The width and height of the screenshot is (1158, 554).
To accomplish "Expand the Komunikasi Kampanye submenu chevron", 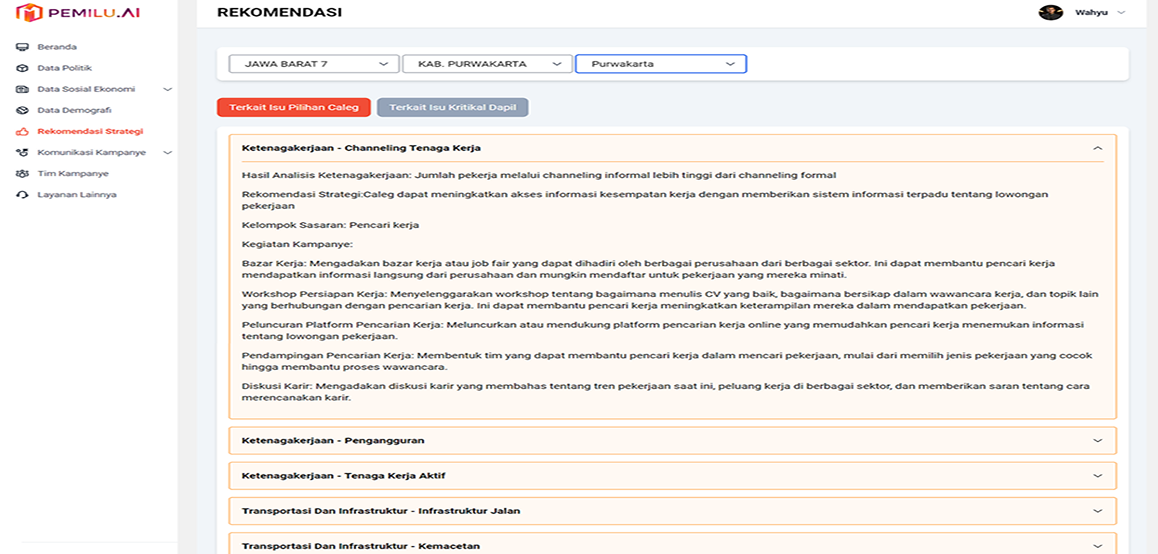I will coord(167,152).
